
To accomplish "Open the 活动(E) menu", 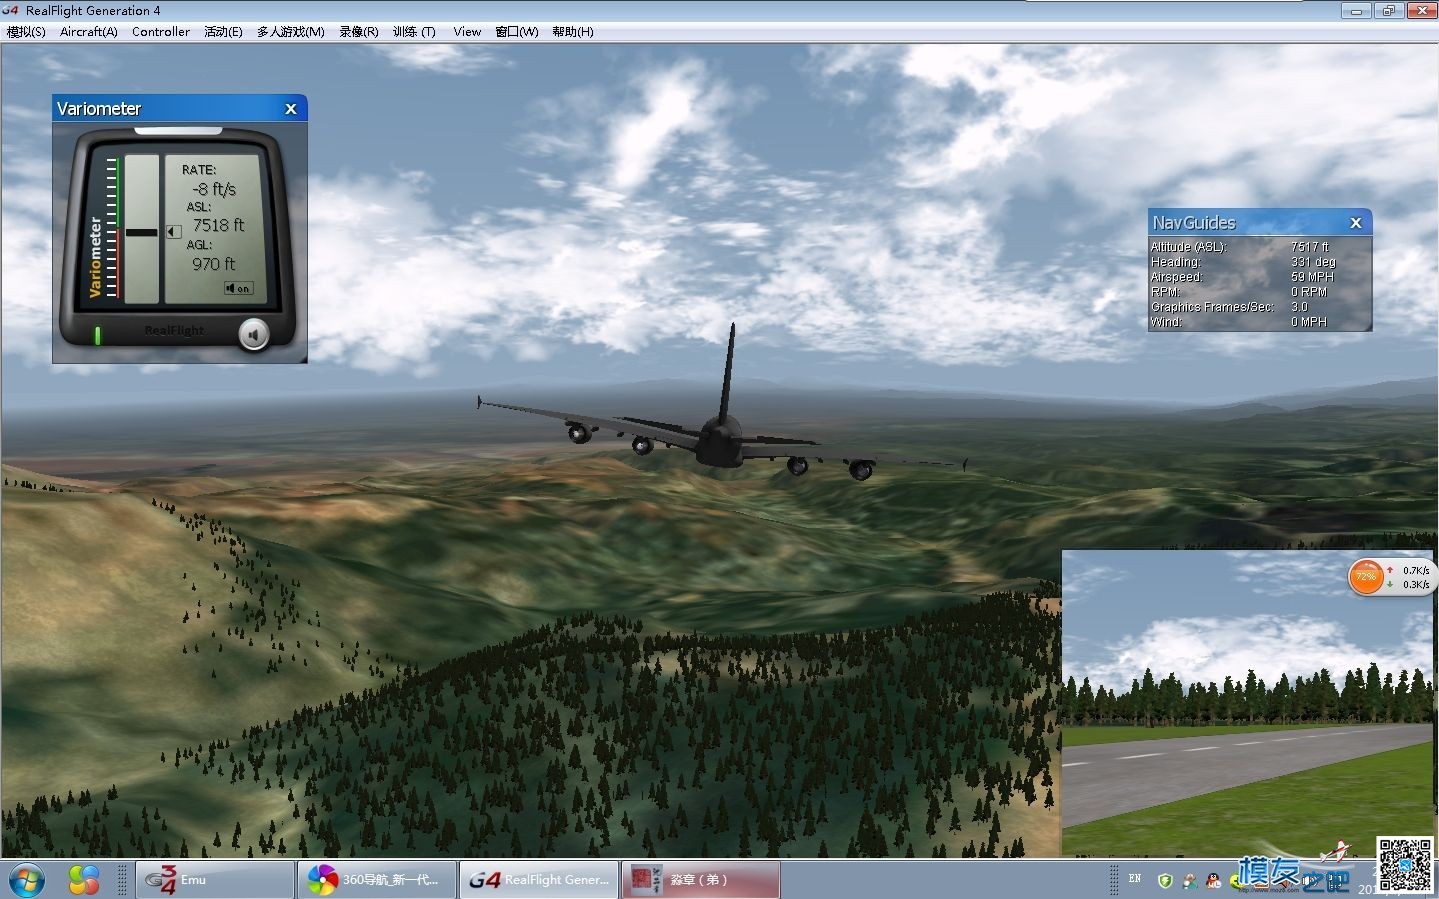I will (223, 31).
